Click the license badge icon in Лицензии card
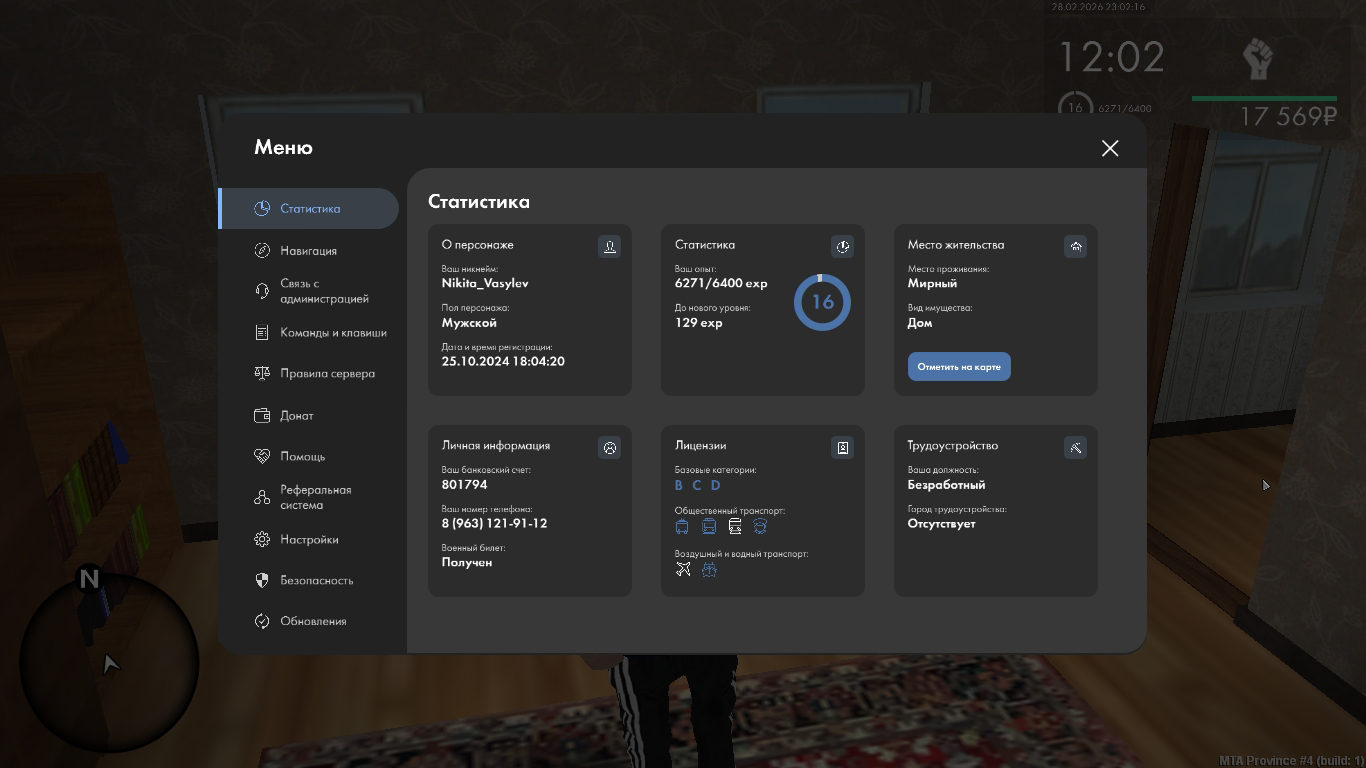Screen dimensions: 1366x768 (842, 447)
